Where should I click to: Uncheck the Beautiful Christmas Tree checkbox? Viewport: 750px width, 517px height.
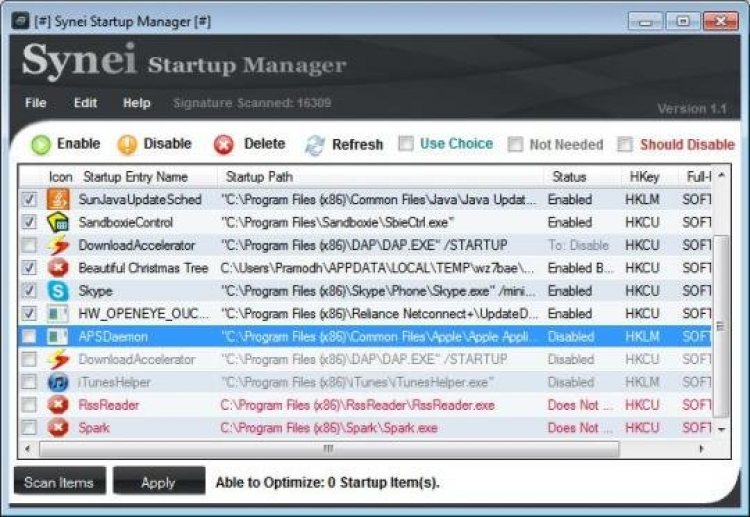click(29, 268)
